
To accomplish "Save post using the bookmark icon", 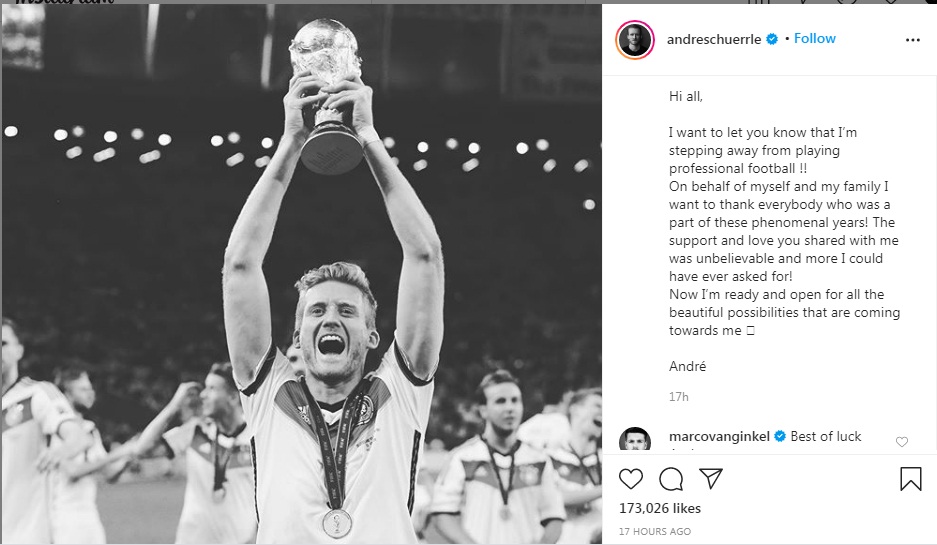I will point(910,479).
